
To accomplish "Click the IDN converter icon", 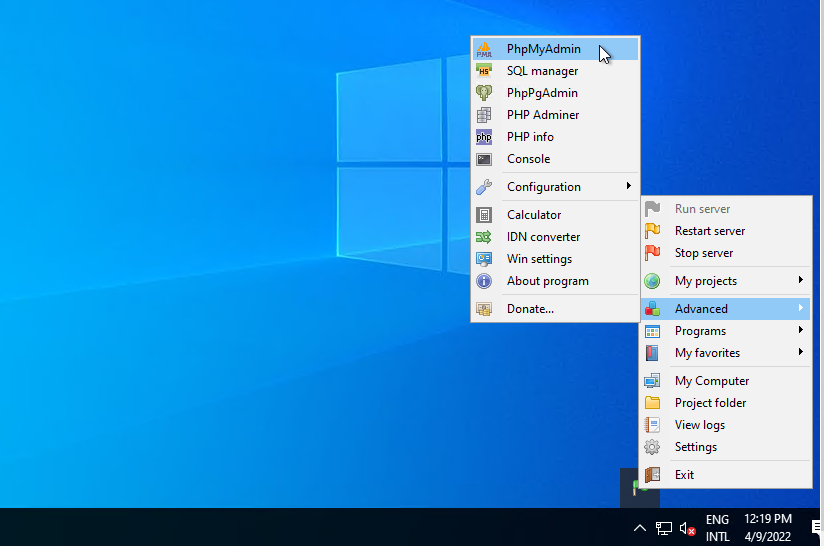I will [x=484, y=237].
